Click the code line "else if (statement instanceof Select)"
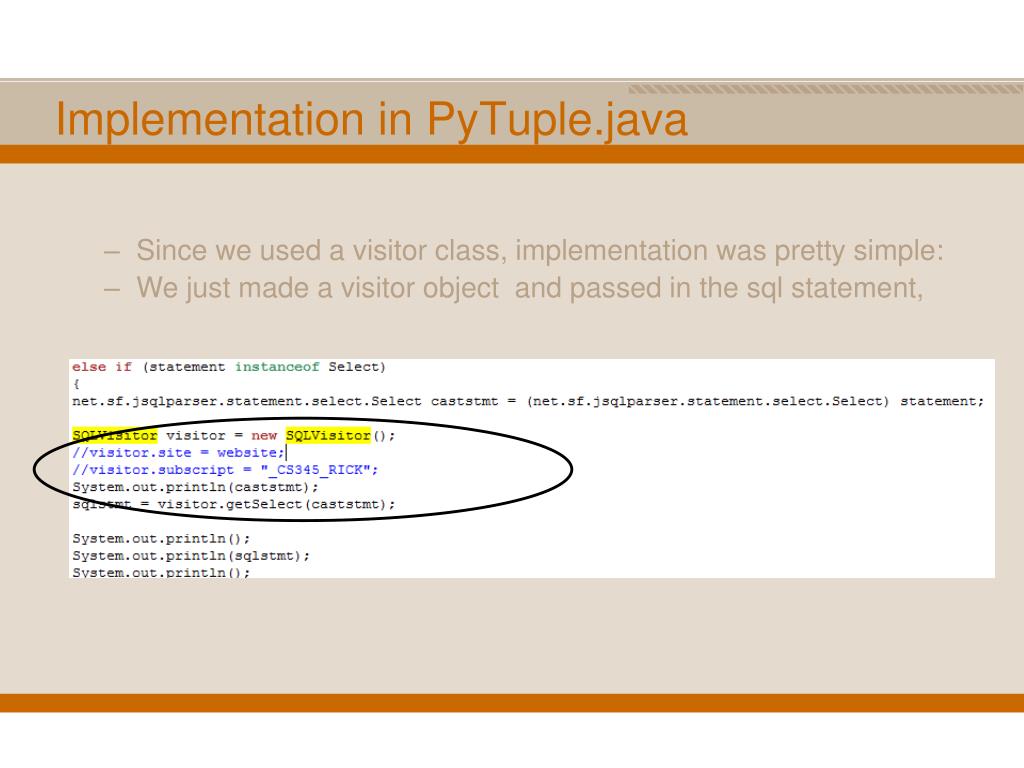This screenshot has width=1024, height=768. click(229, 366)
